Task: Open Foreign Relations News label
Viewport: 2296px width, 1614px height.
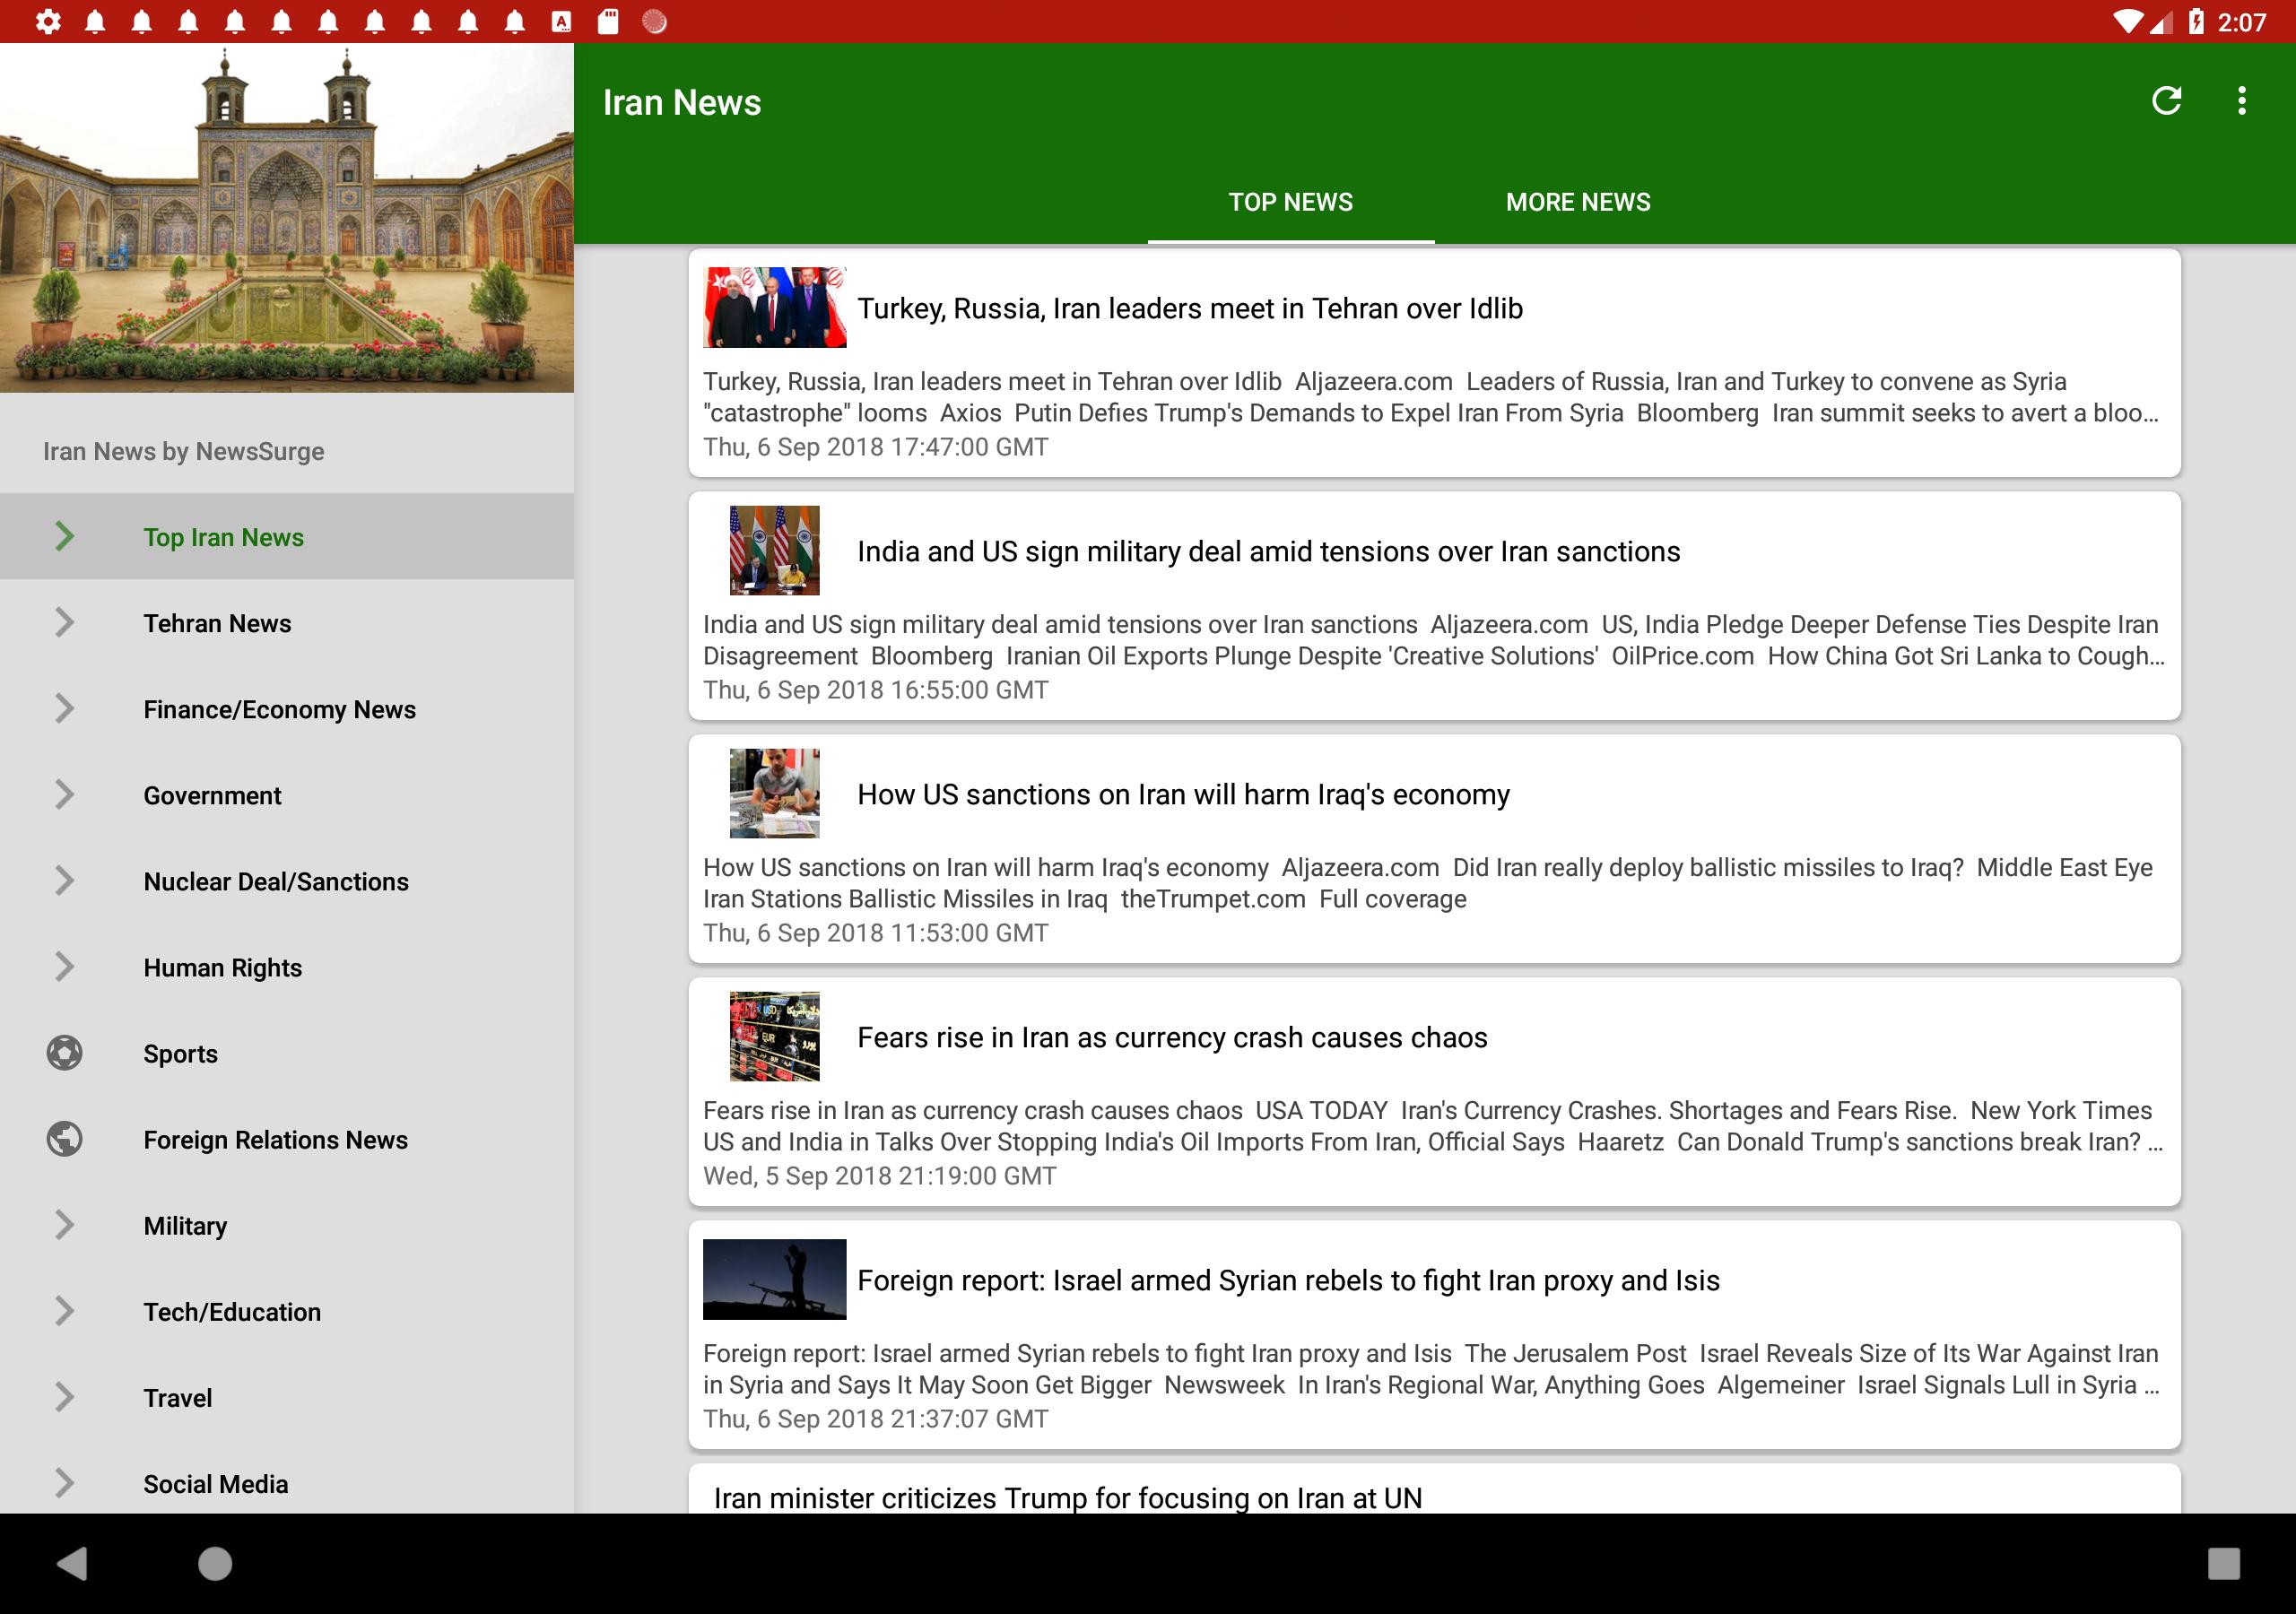Action: (275, 1140)
